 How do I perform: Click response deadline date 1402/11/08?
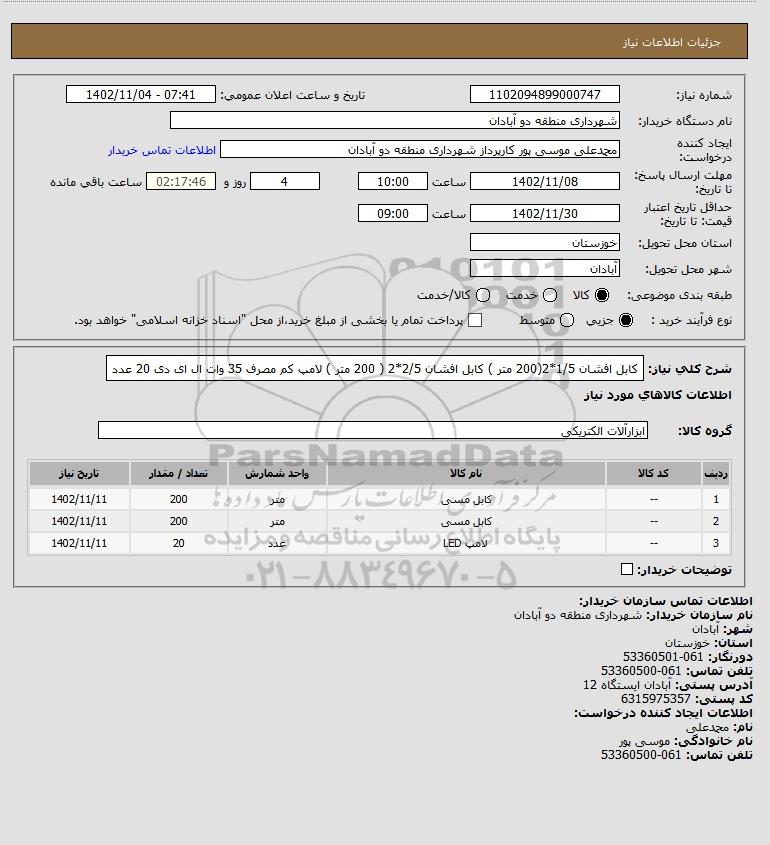[x=545, y=182]
